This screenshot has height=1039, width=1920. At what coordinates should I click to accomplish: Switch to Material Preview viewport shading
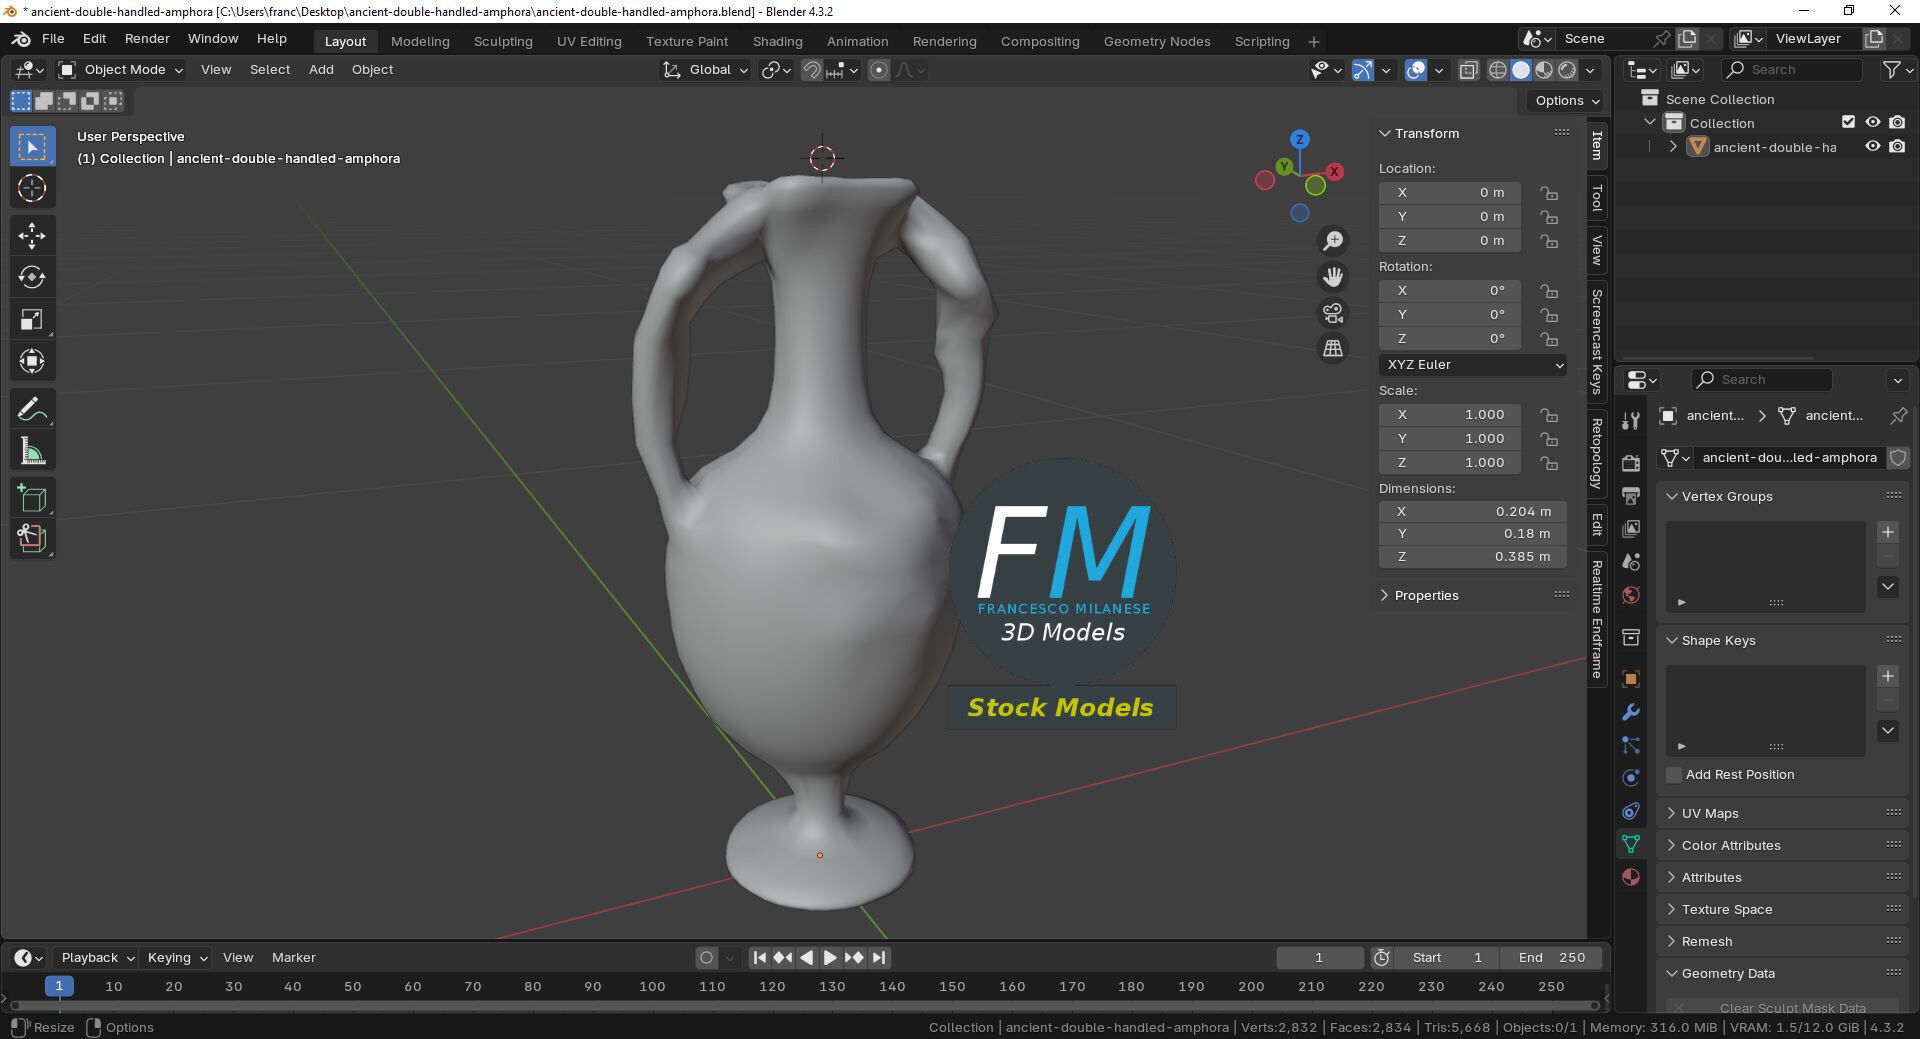1544,70
